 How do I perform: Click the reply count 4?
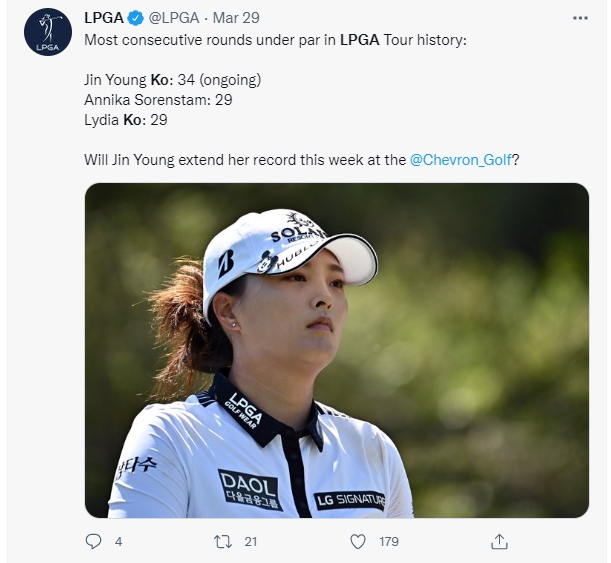(118, 542)
